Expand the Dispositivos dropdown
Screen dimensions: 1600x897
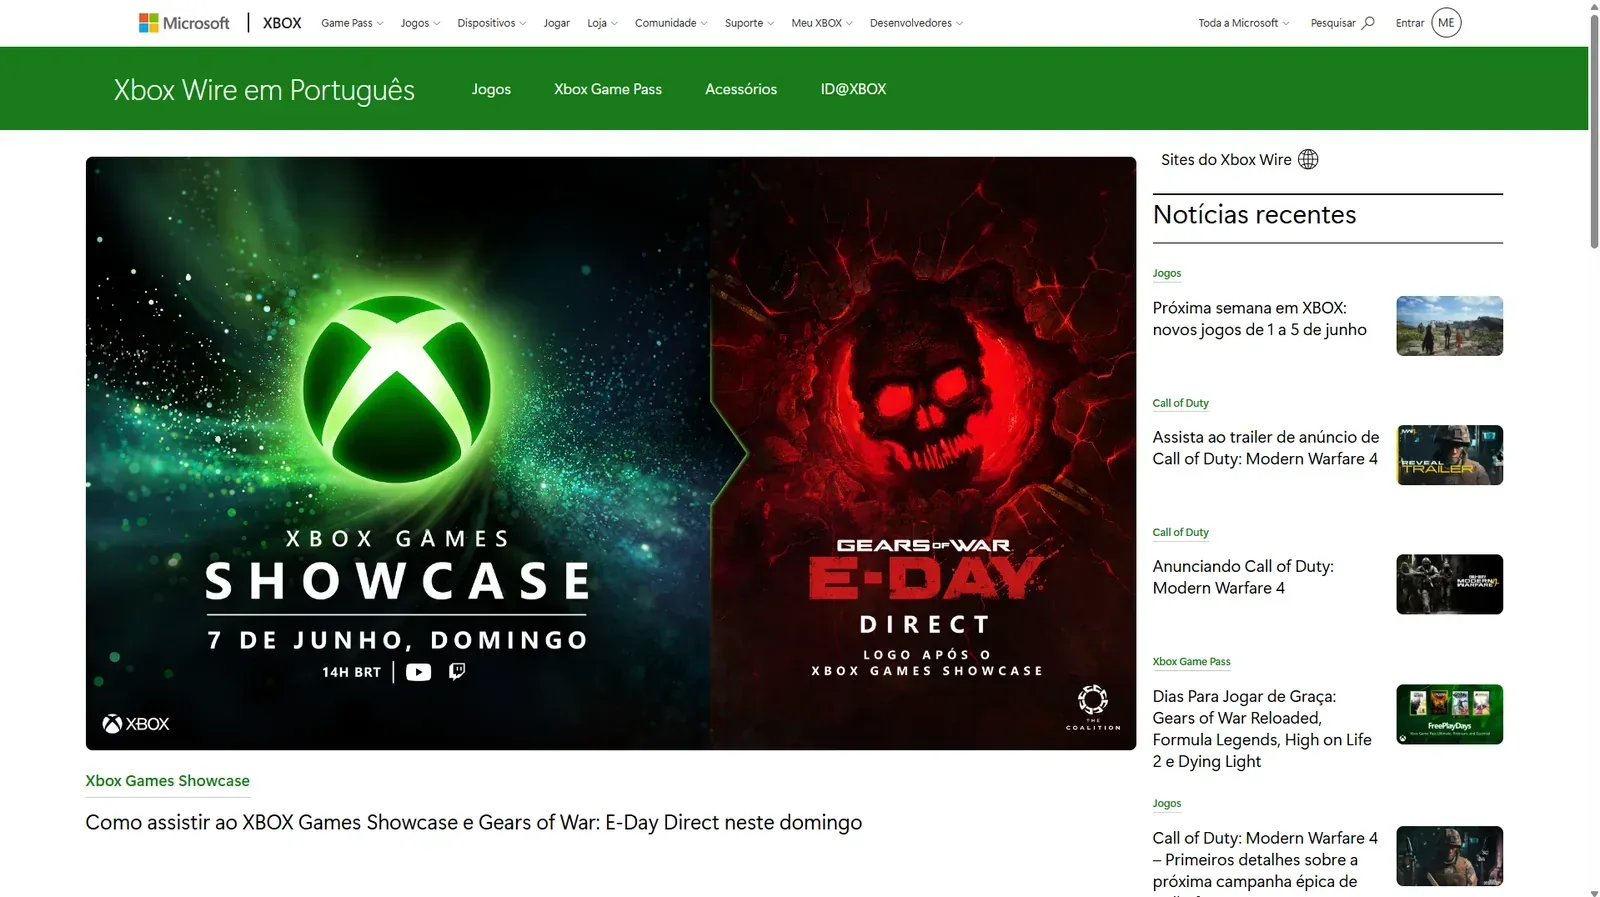click(492, 23)
